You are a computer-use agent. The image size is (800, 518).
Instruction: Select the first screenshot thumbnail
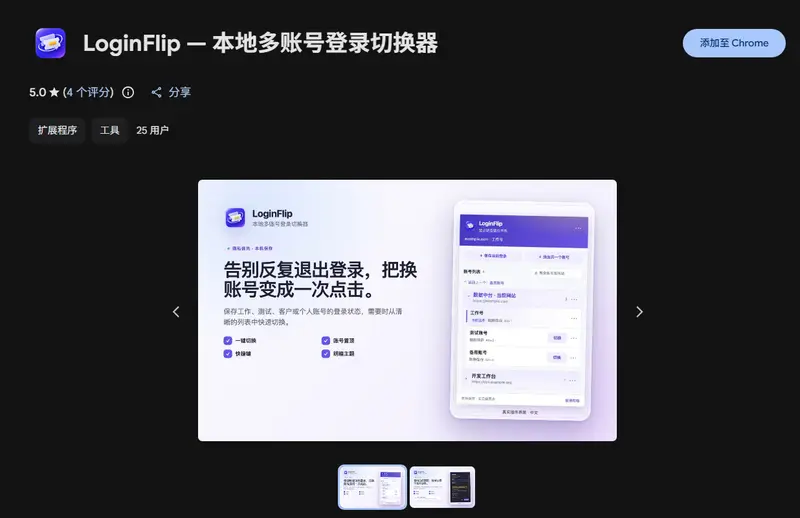point(372,487)
